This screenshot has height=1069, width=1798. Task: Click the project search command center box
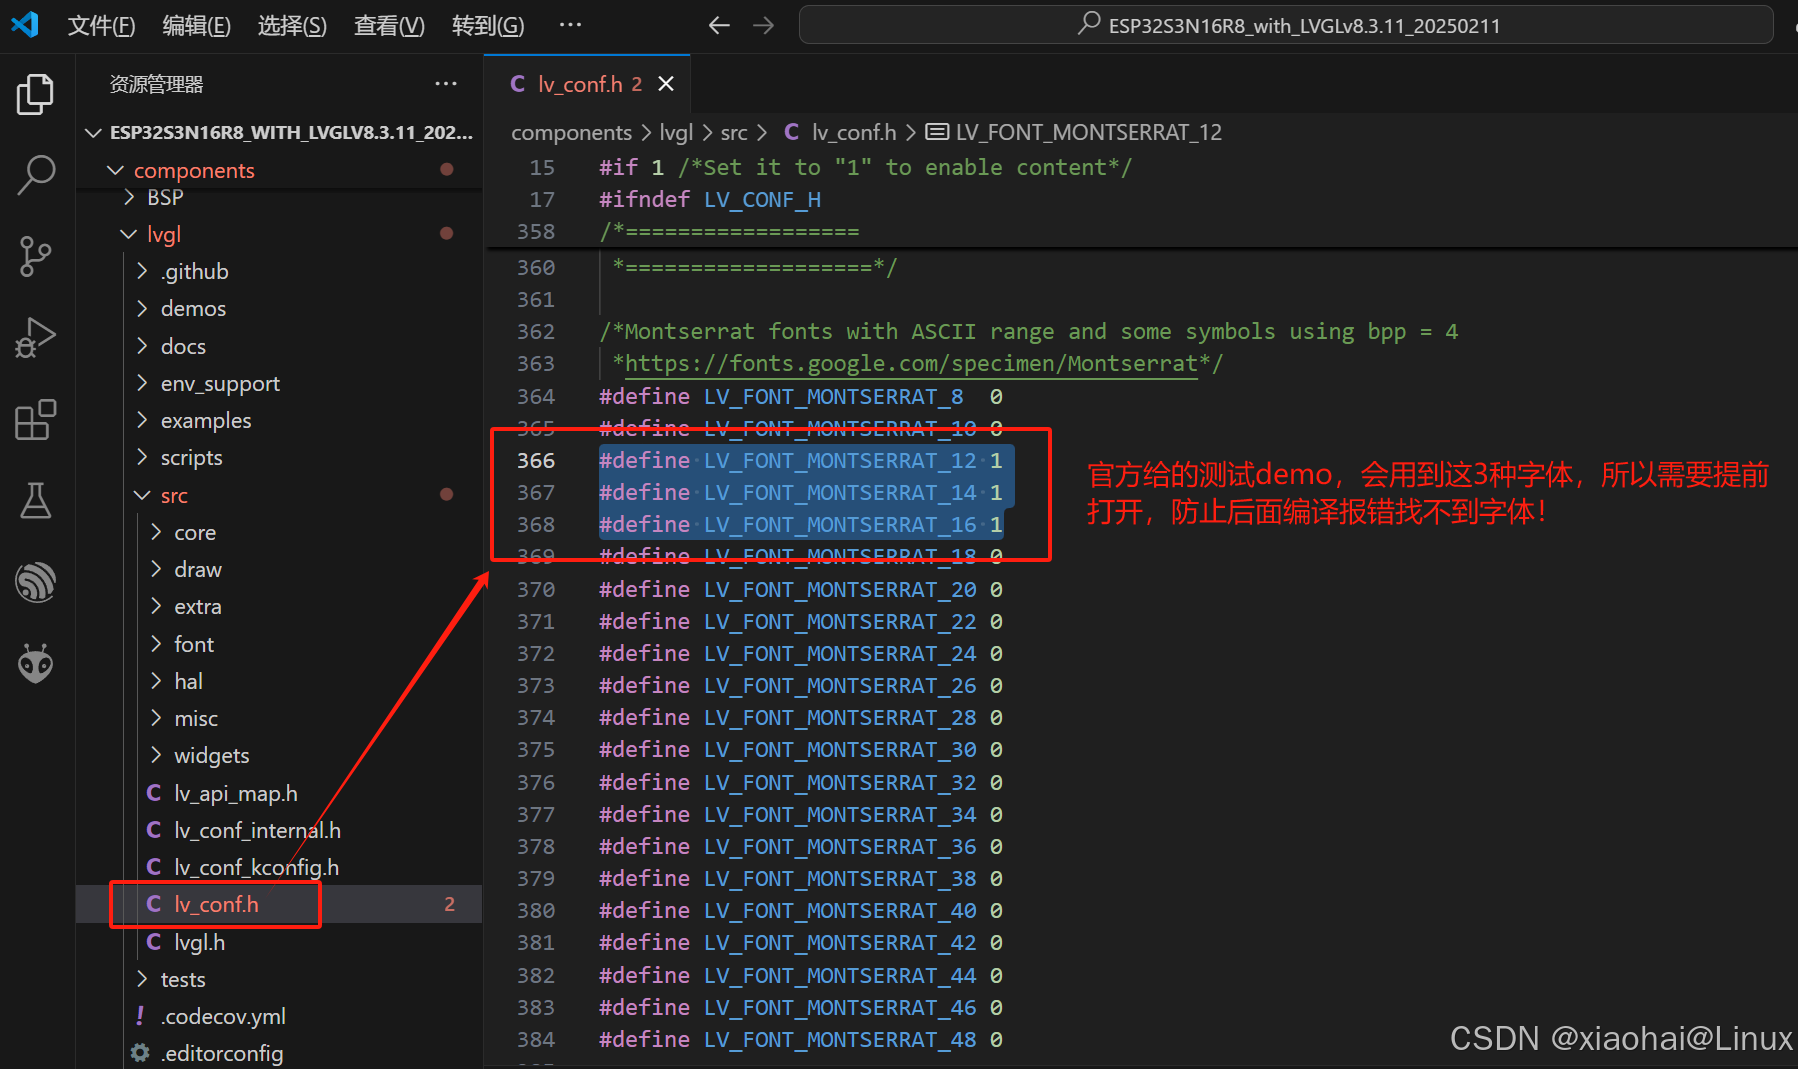1286,25
